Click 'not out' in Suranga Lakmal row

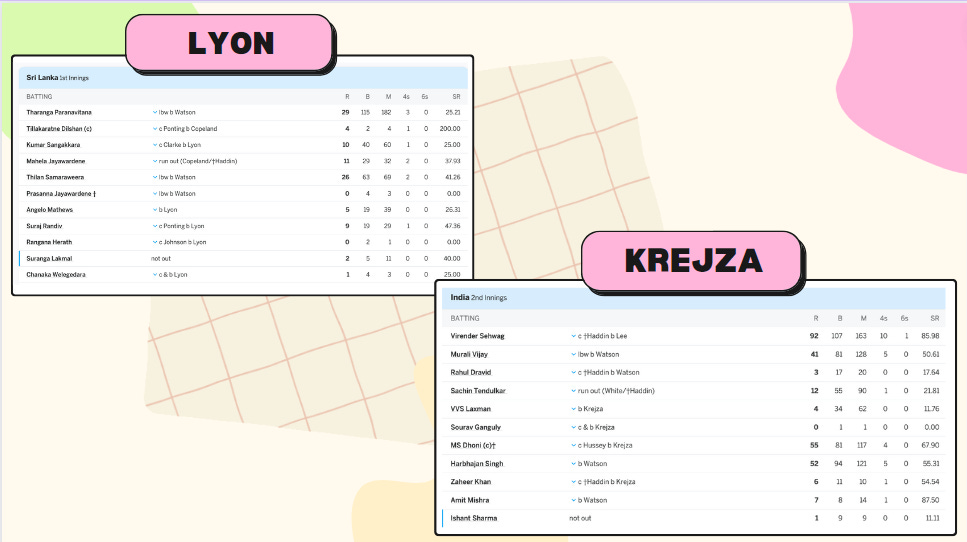pos(161,258)
